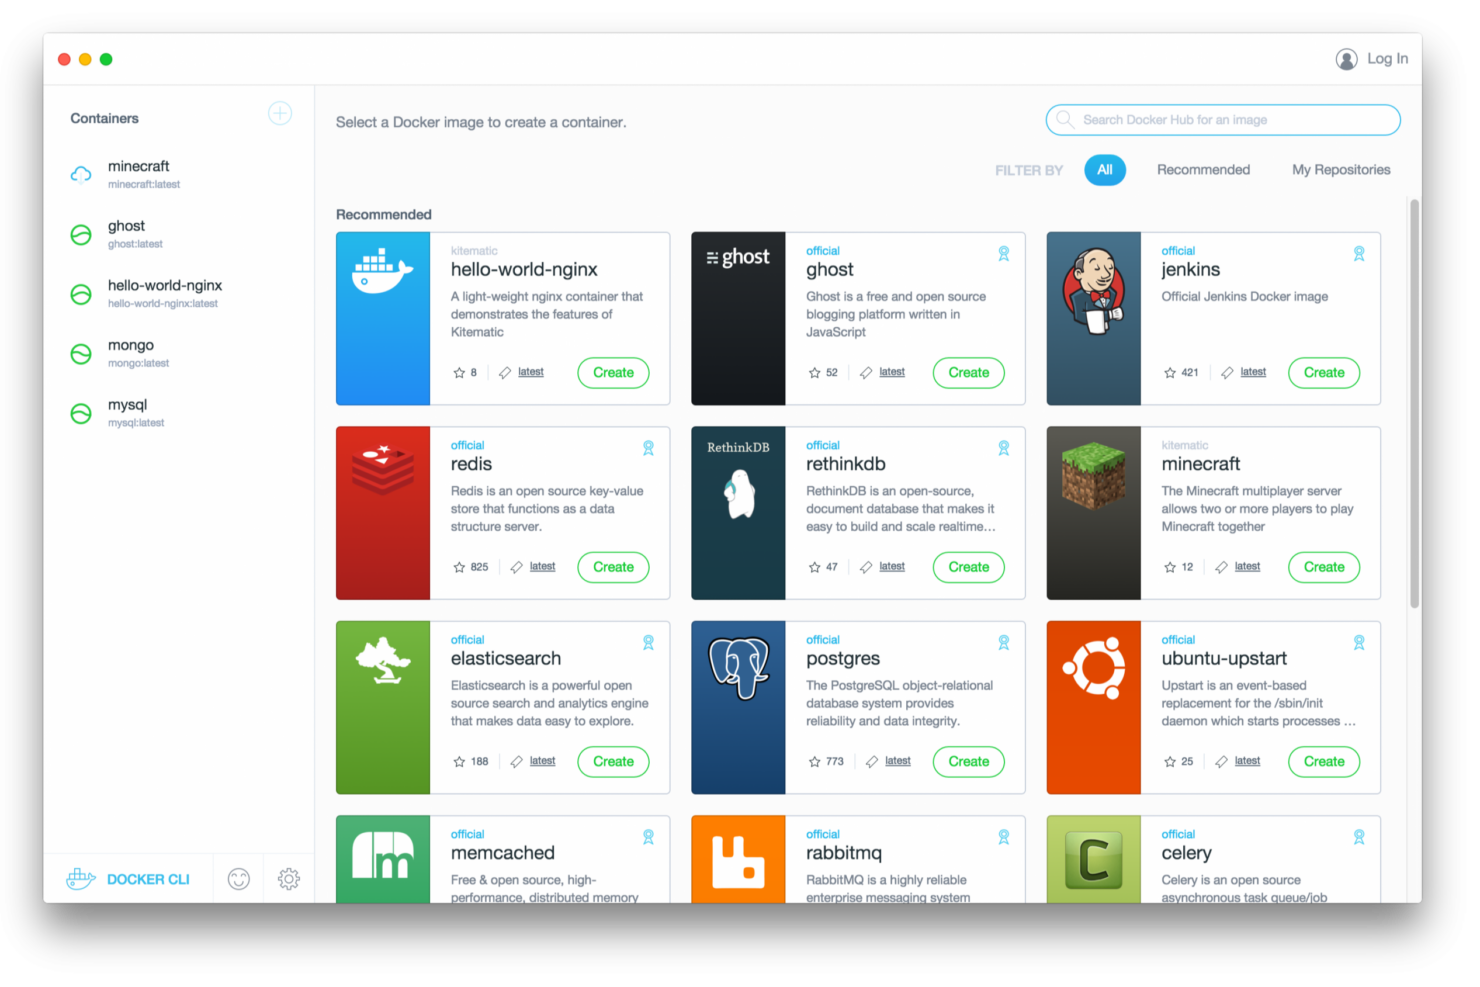Viewport: 1480px width, 987px height.
Task: Open preferences via the gear icon
Action: click(x=289, y=879)
